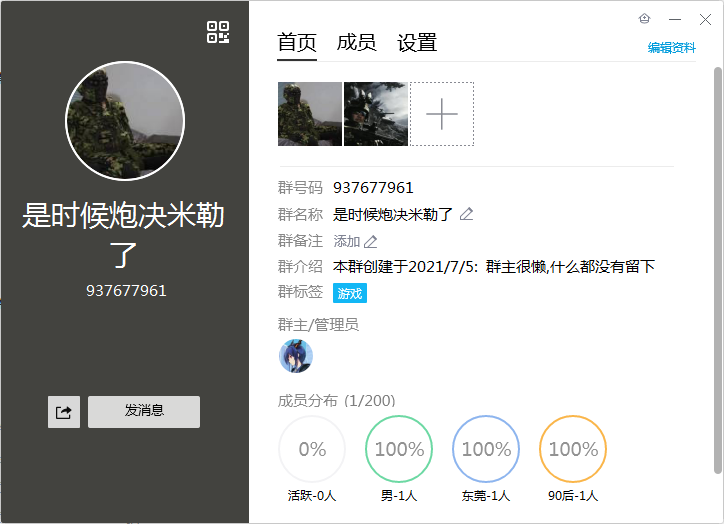Click the blue 100% 东莞 circle
The width and height of the screenshot is (724, 524).
[x=486, y=449]
